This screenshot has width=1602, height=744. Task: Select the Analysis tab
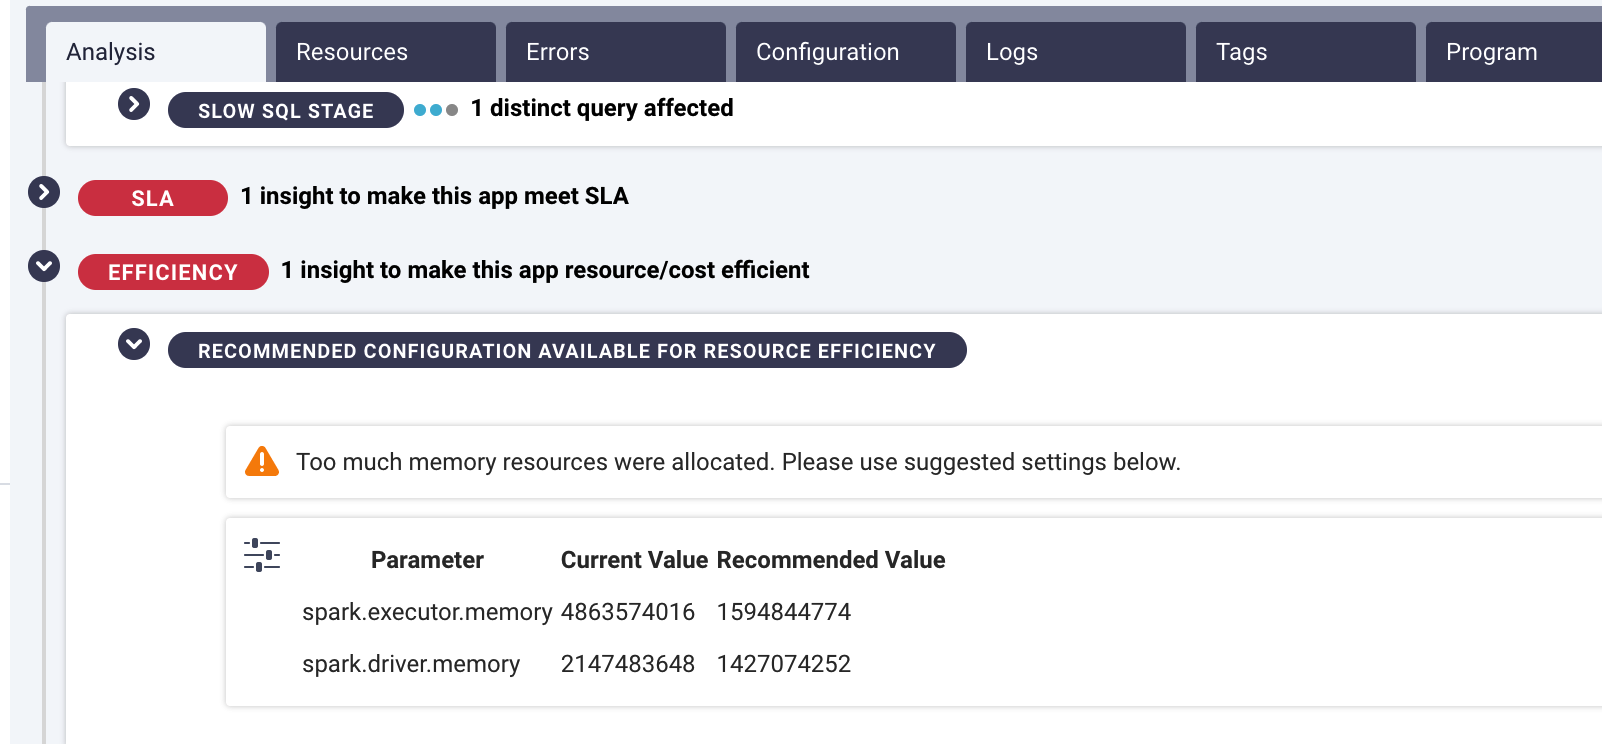click(x=155, y=52)
